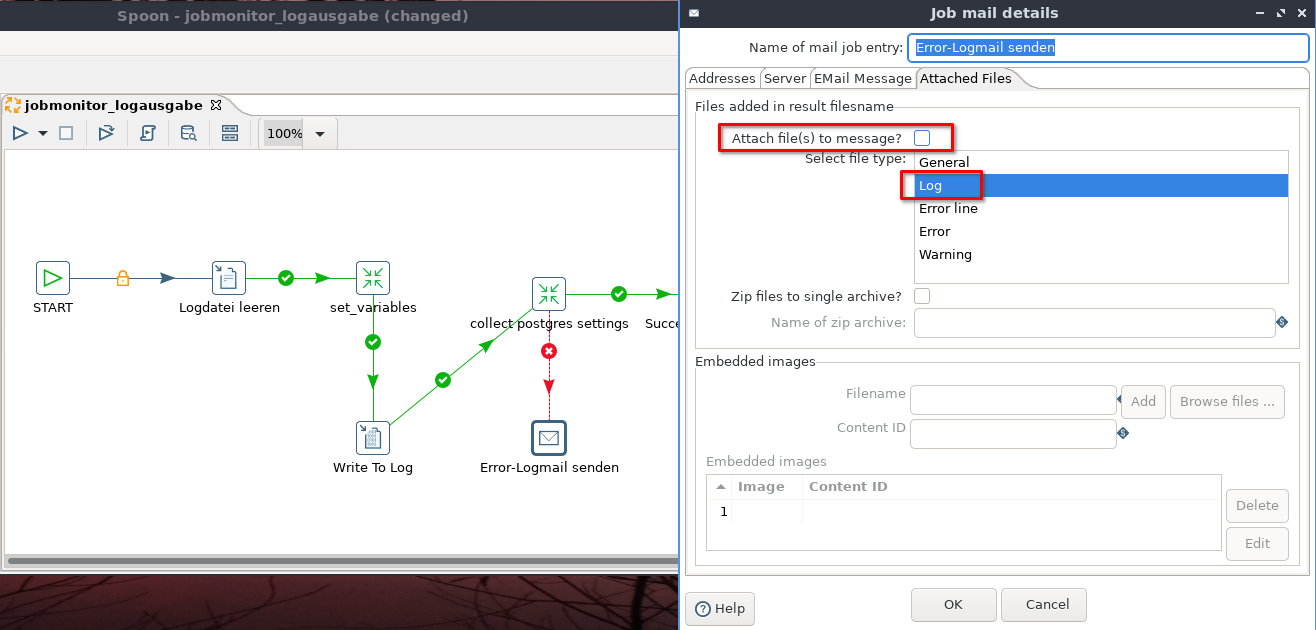Choose Error line in file type list
Image resolution: width=1316 pixels, height=630 pixels.
(948, 209)
